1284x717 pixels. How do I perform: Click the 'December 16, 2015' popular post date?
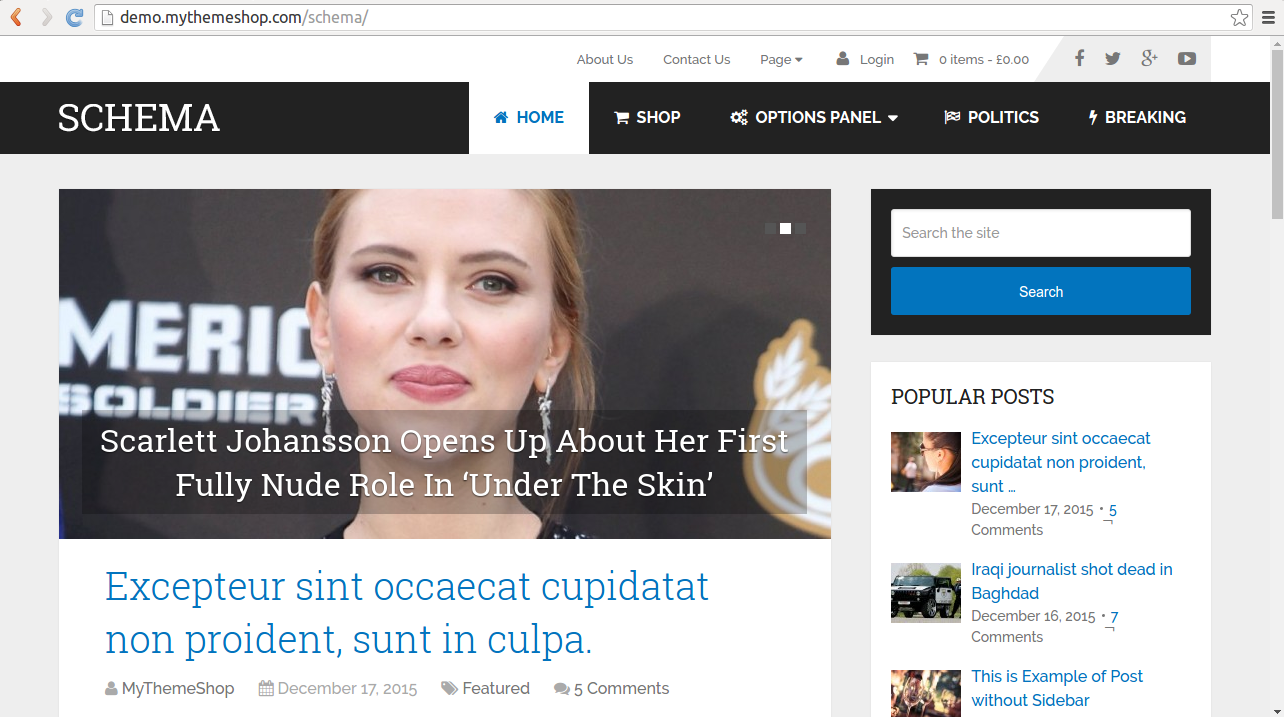pyautogui.click(x=1033, y=616)
